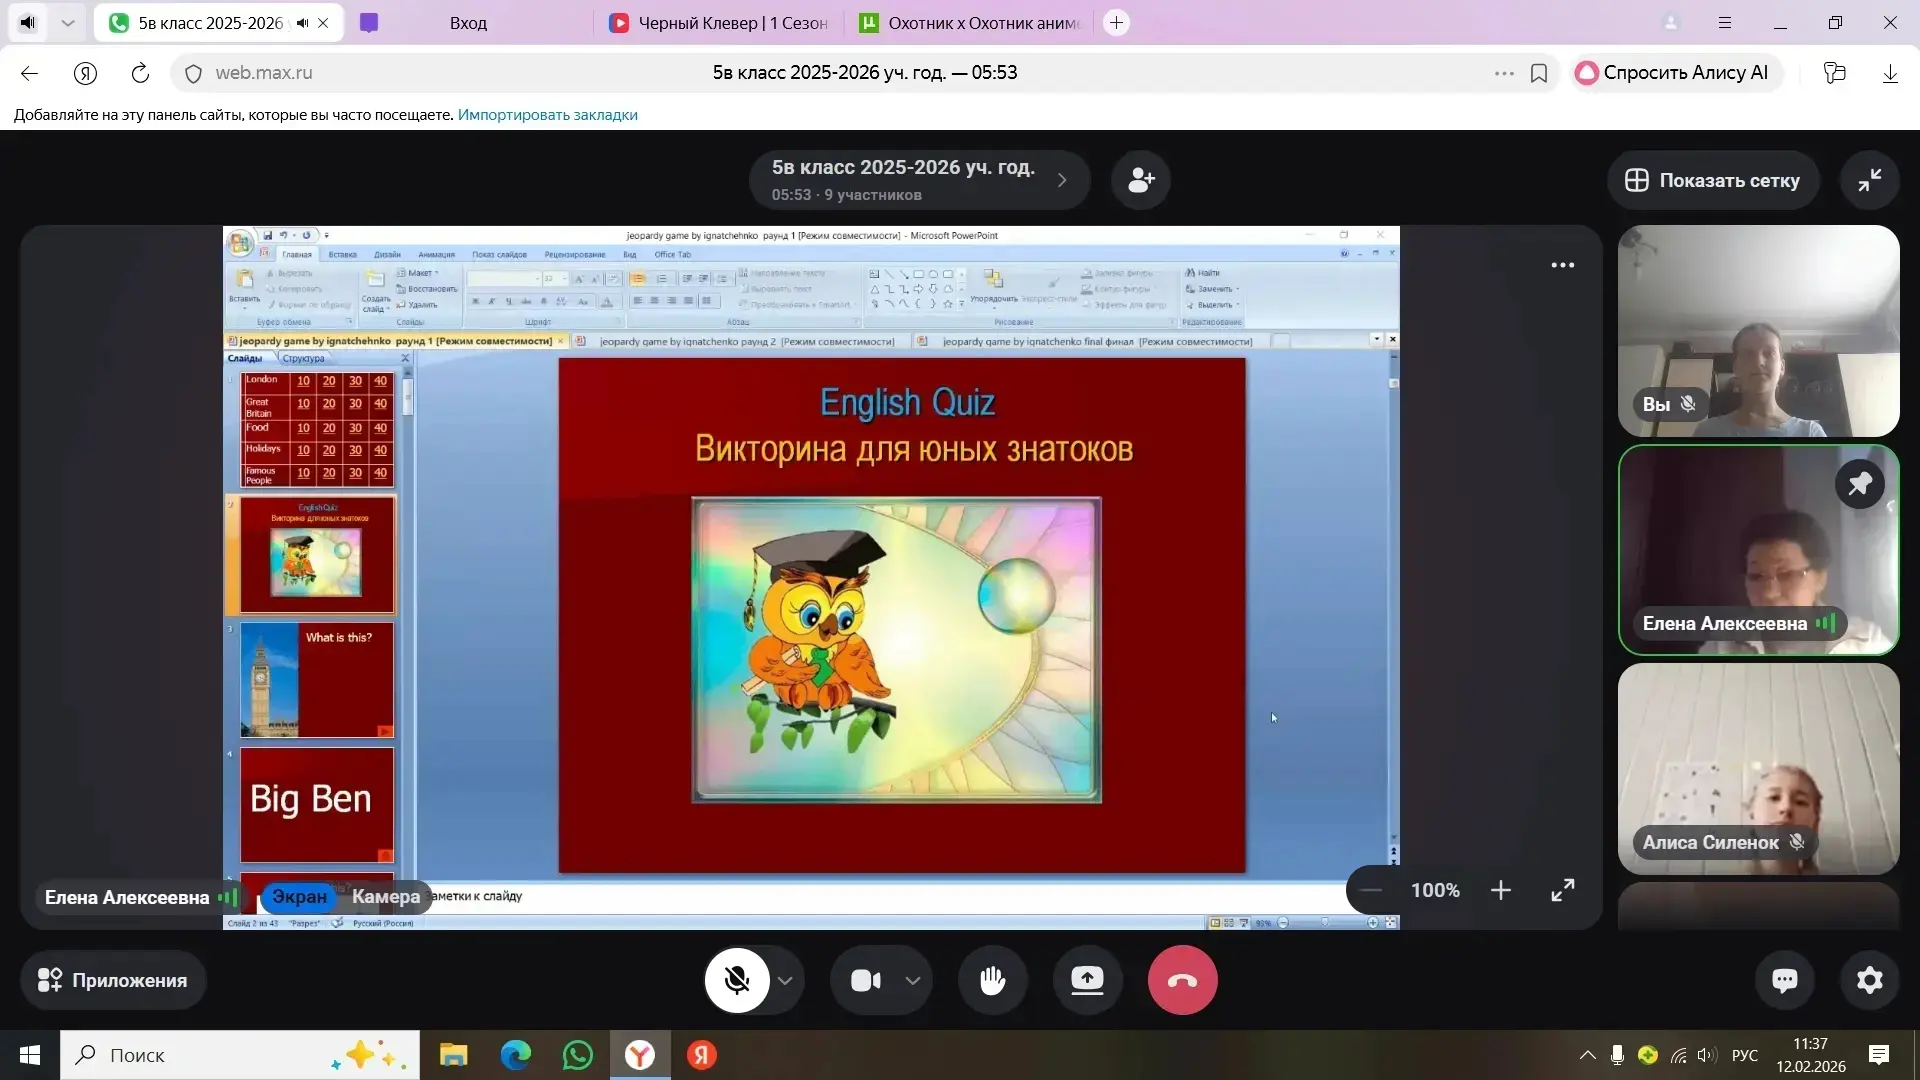The image size is (1920, 1080).
Task: Expand microphone options arrow
Action: (x=786, y=980)
